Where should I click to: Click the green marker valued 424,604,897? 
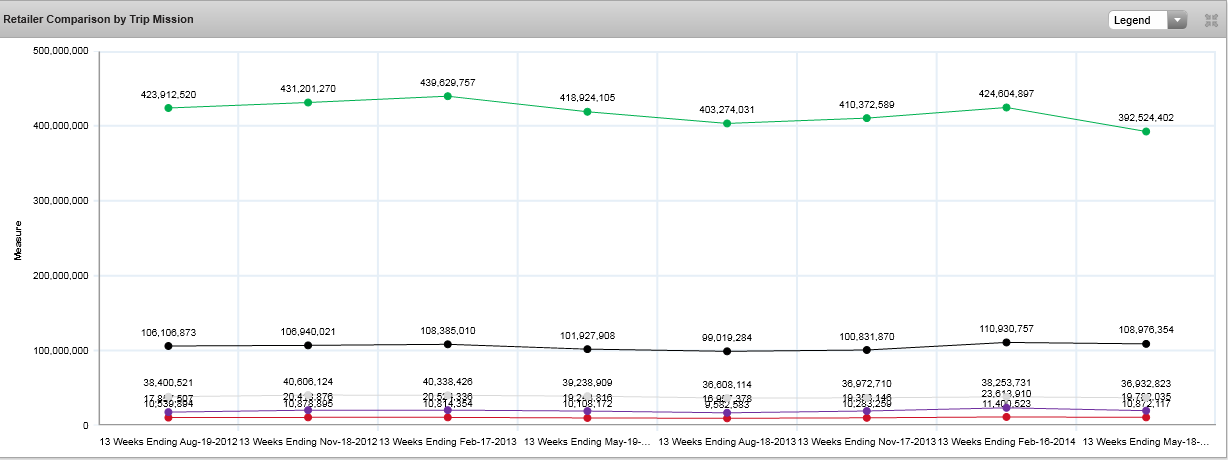pos(1006,108)
